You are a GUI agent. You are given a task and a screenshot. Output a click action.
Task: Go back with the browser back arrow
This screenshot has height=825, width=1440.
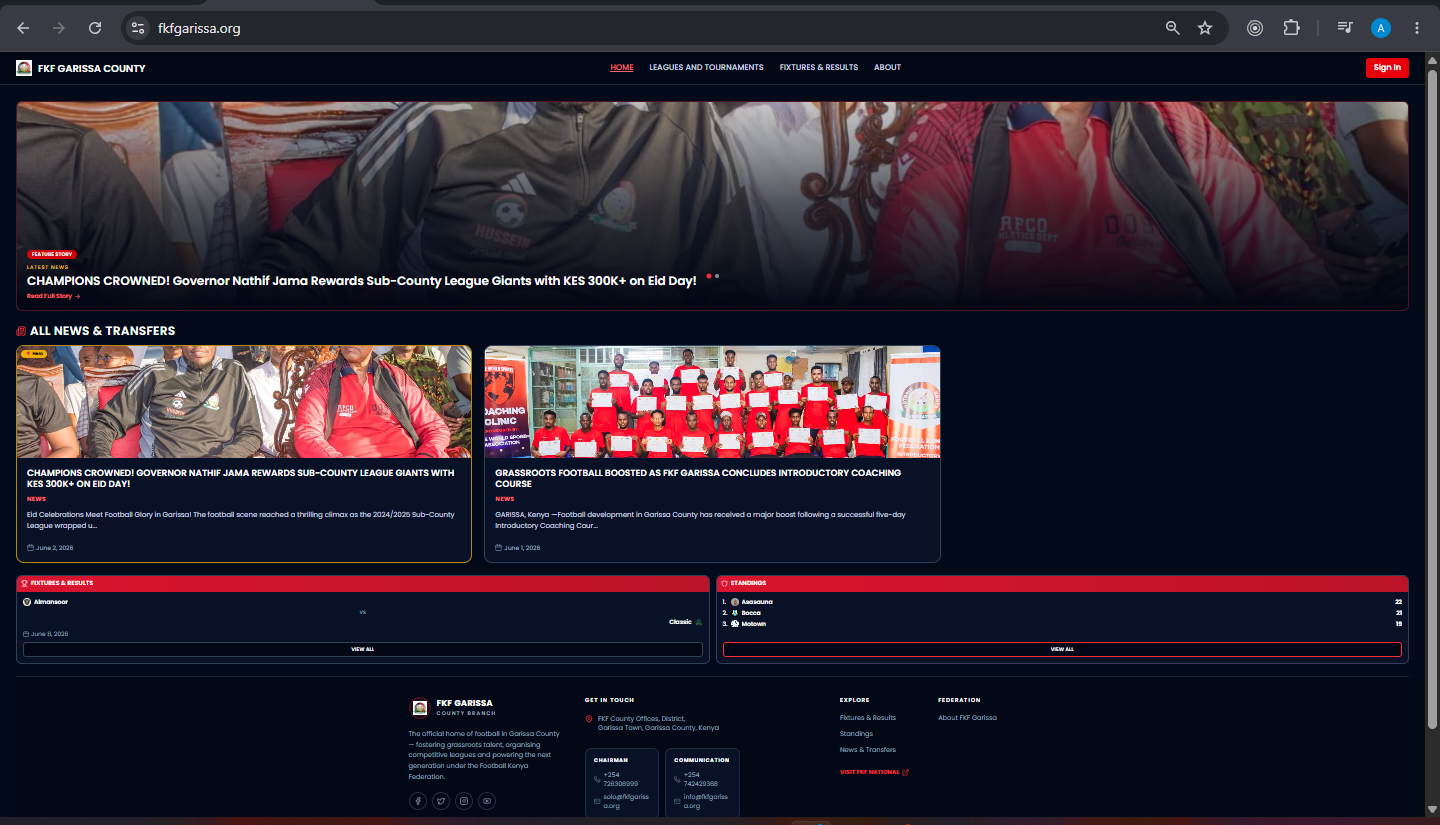point(23,28)
